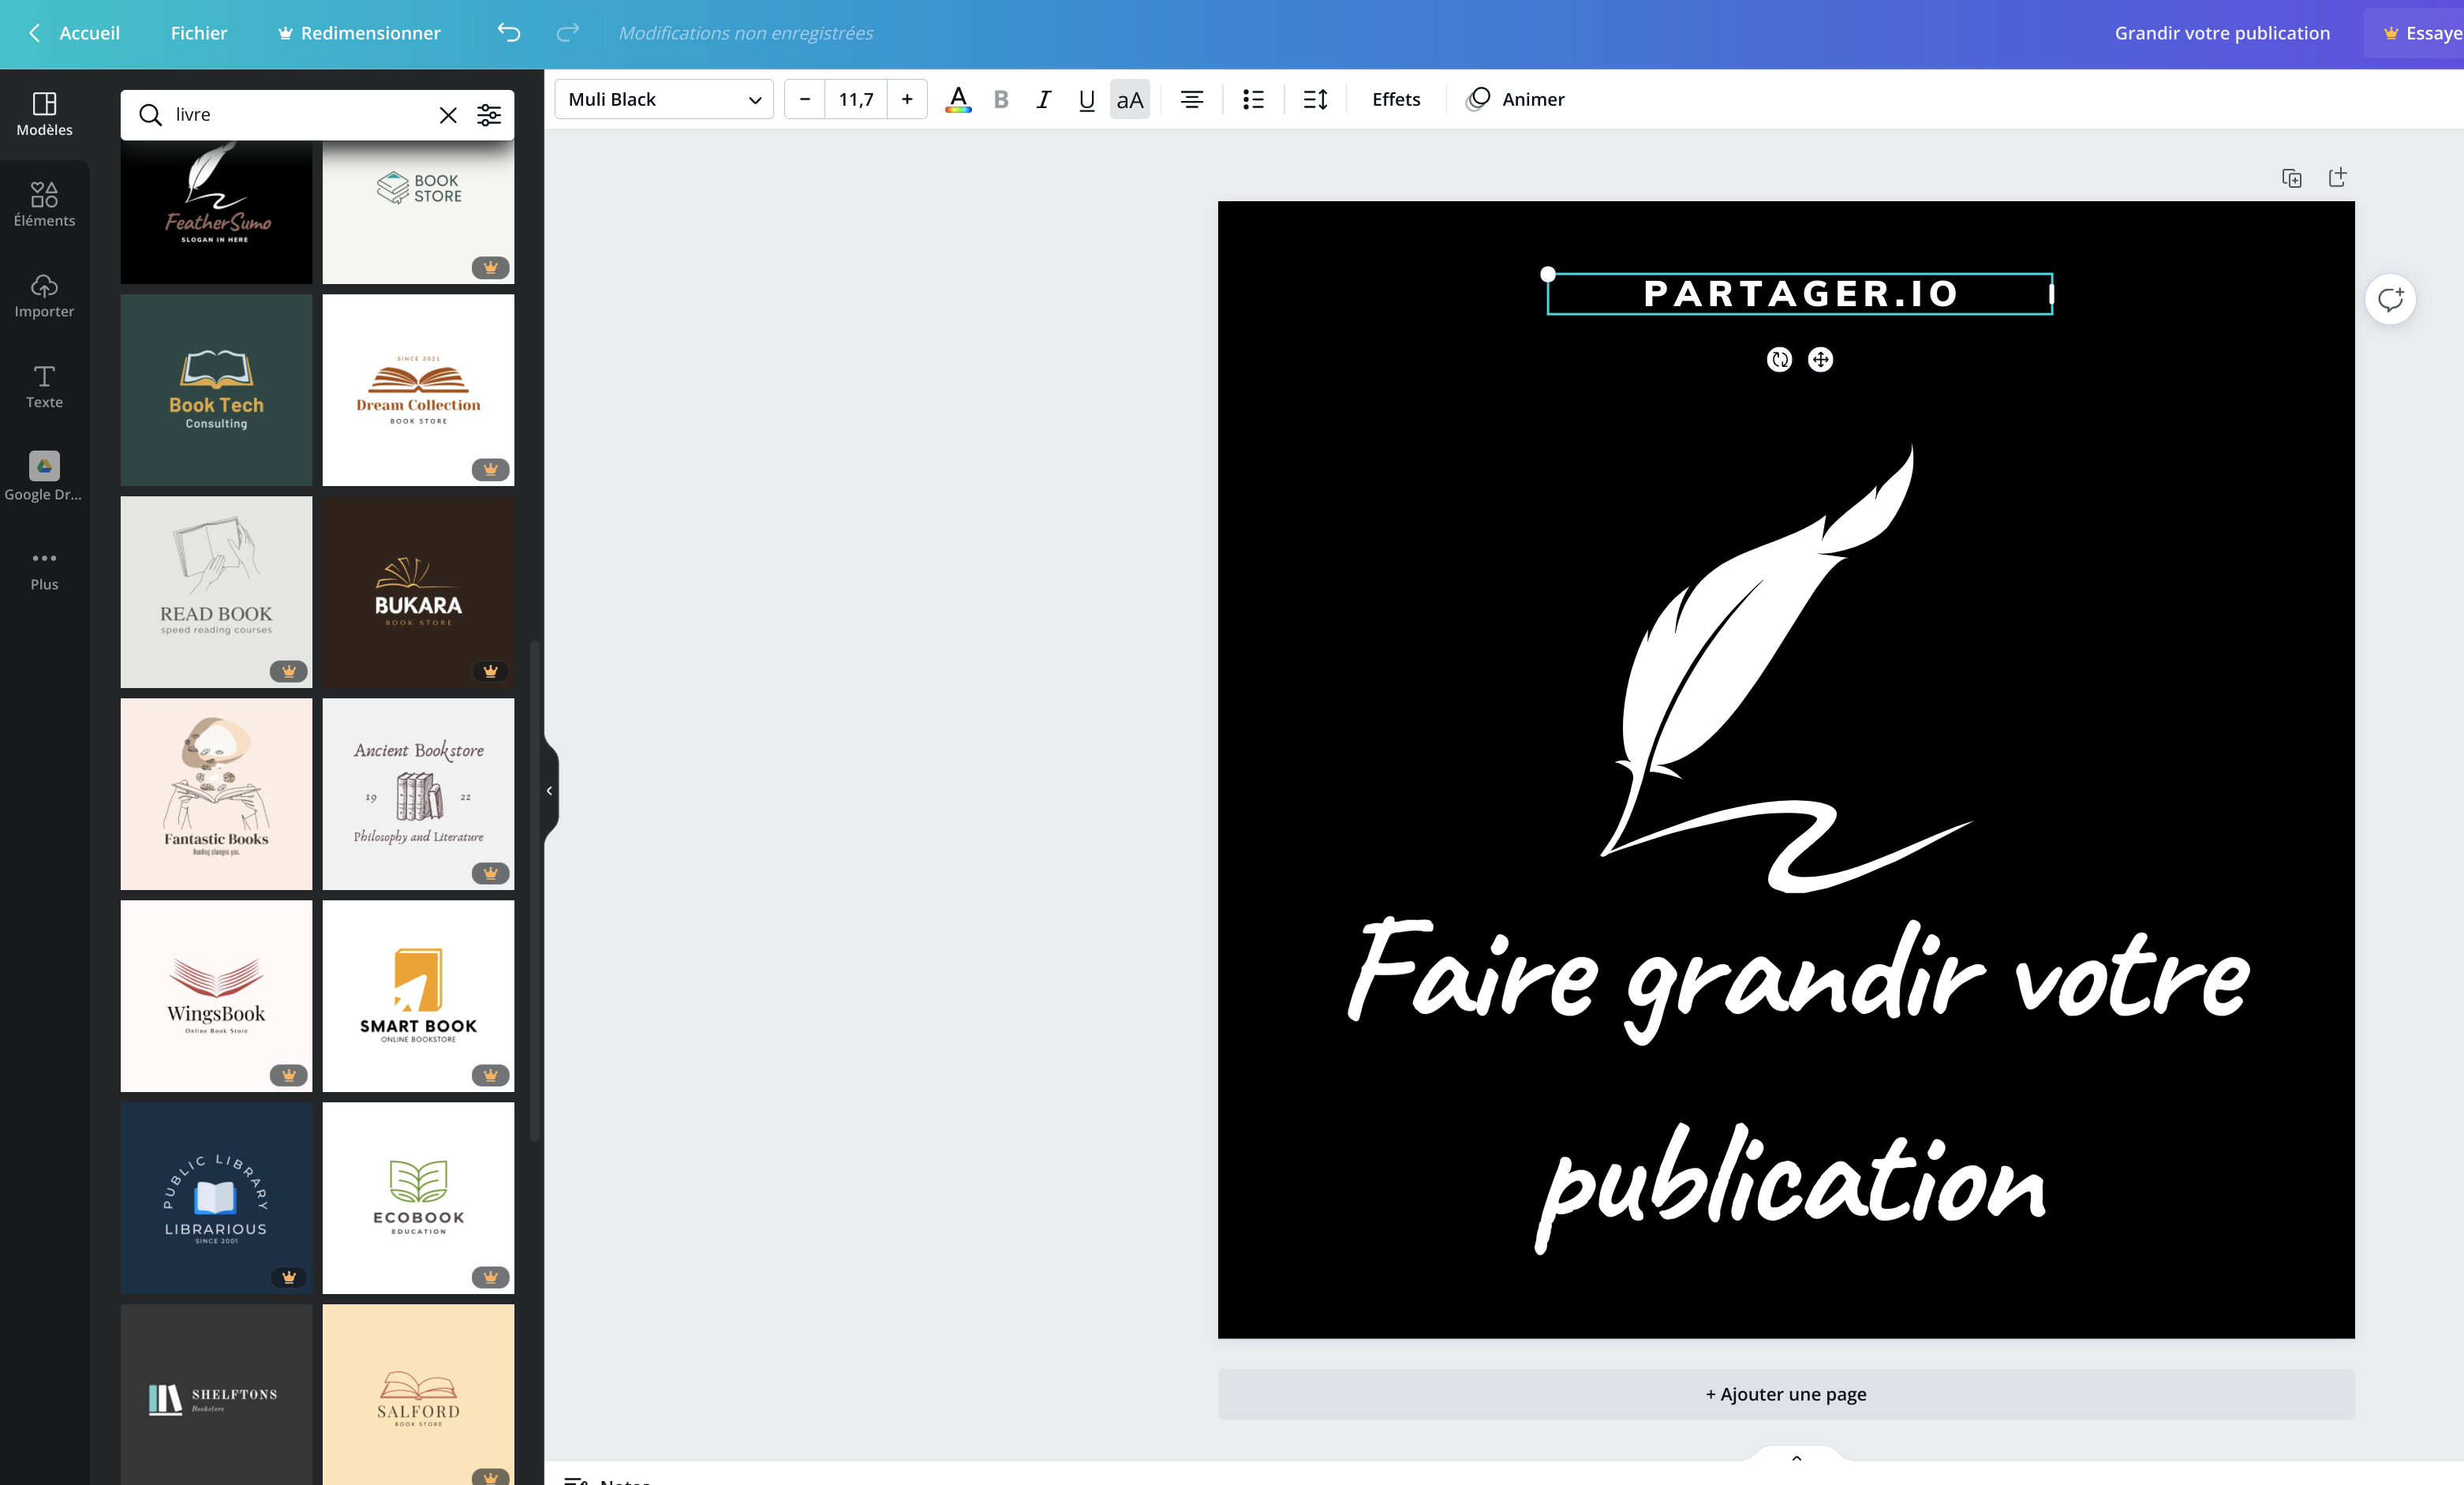Show more options via Plus
This screenshot has height=1485, width=2464.
(44, 570)
